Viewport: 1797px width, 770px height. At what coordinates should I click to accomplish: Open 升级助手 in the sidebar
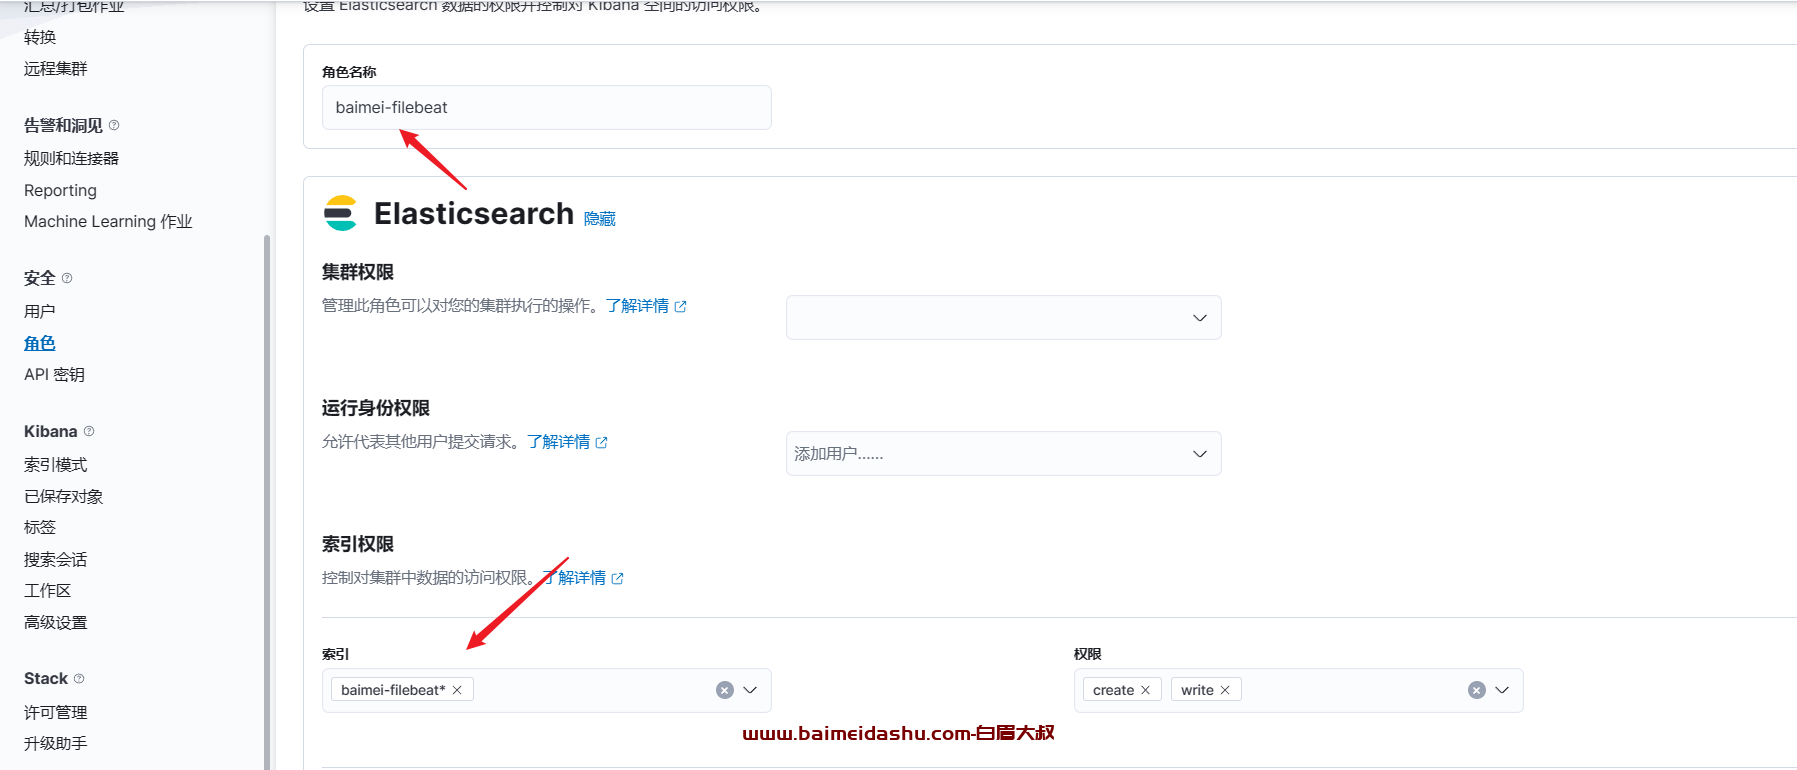pyautogui.click(x=56, y=743)
